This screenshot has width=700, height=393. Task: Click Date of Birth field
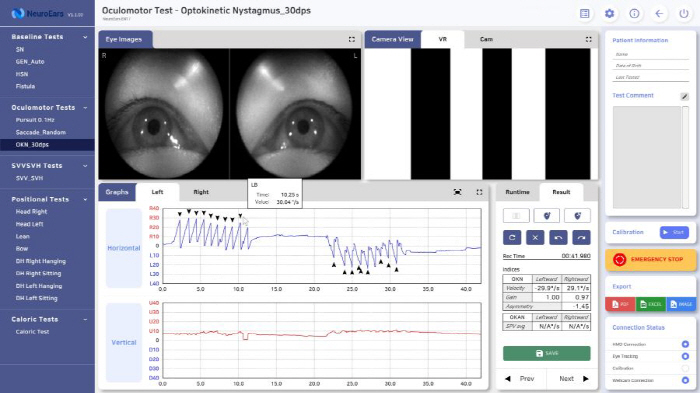pos(650,66)
